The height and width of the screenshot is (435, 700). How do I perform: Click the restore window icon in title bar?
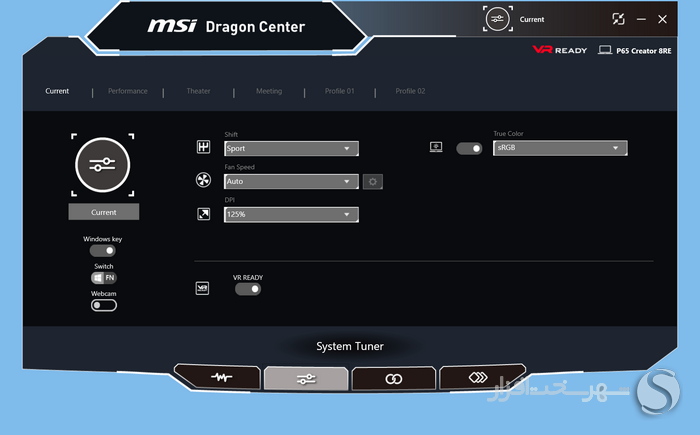[618, 19]
